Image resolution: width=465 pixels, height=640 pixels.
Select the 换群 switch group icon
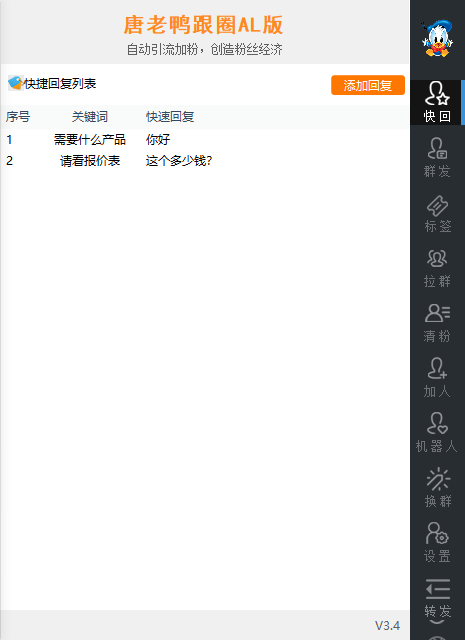(x=437, y=488)
